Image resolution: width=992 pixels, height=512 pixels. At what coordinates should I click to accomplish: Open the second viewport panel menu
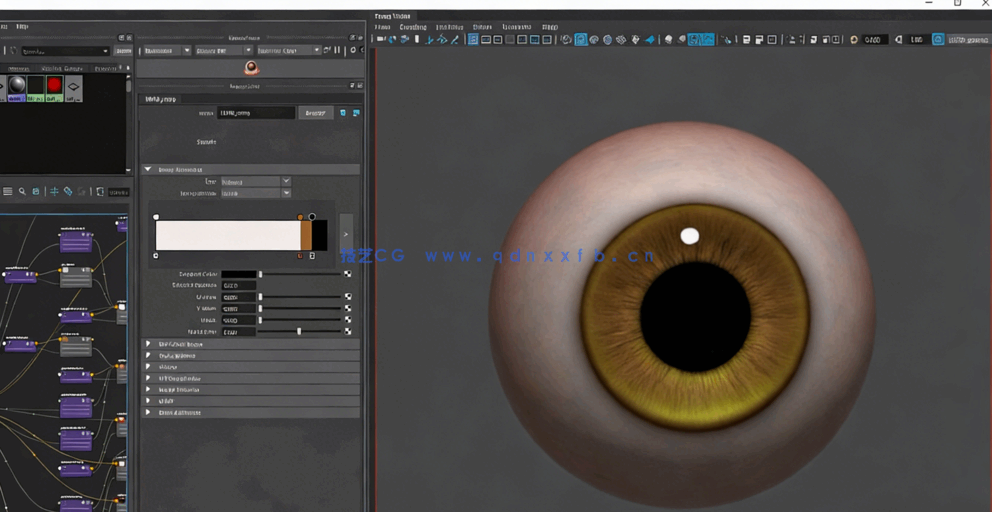click(x=413, y=27)
